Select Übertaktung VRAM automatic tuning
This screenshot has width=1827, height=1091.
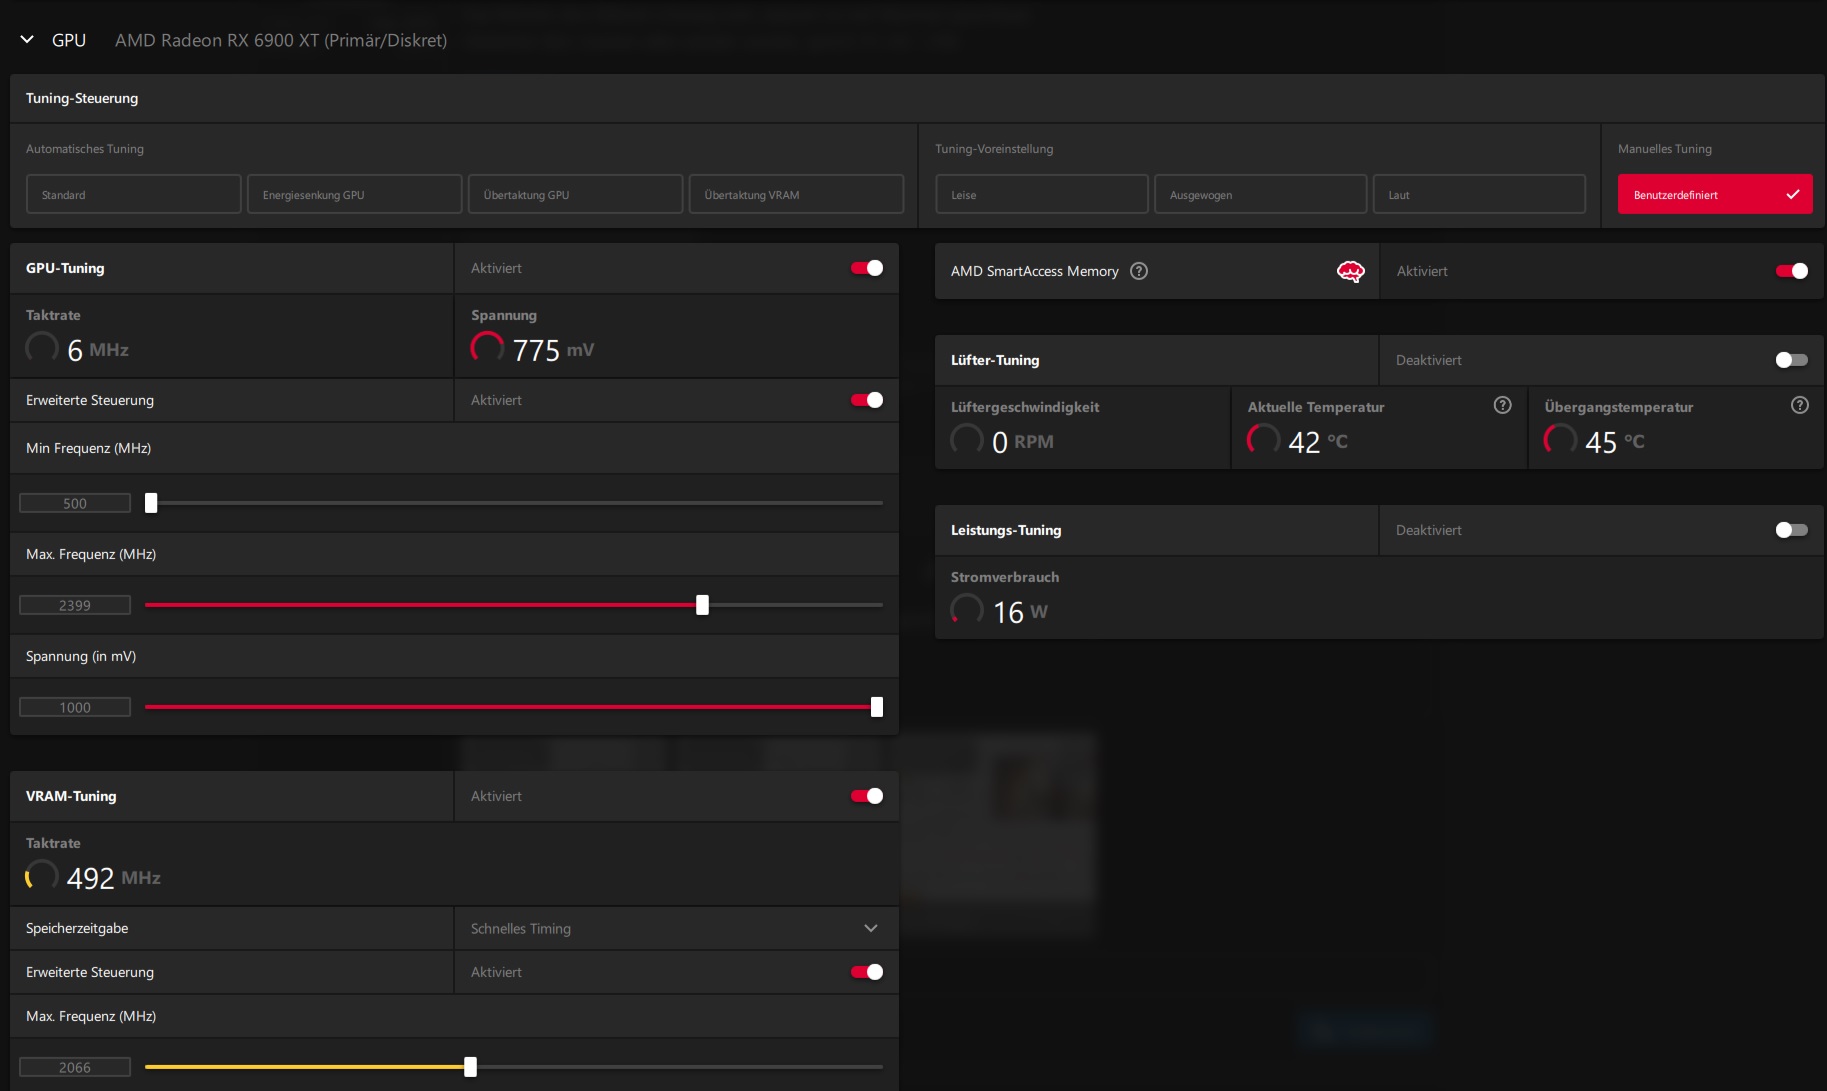796,194
